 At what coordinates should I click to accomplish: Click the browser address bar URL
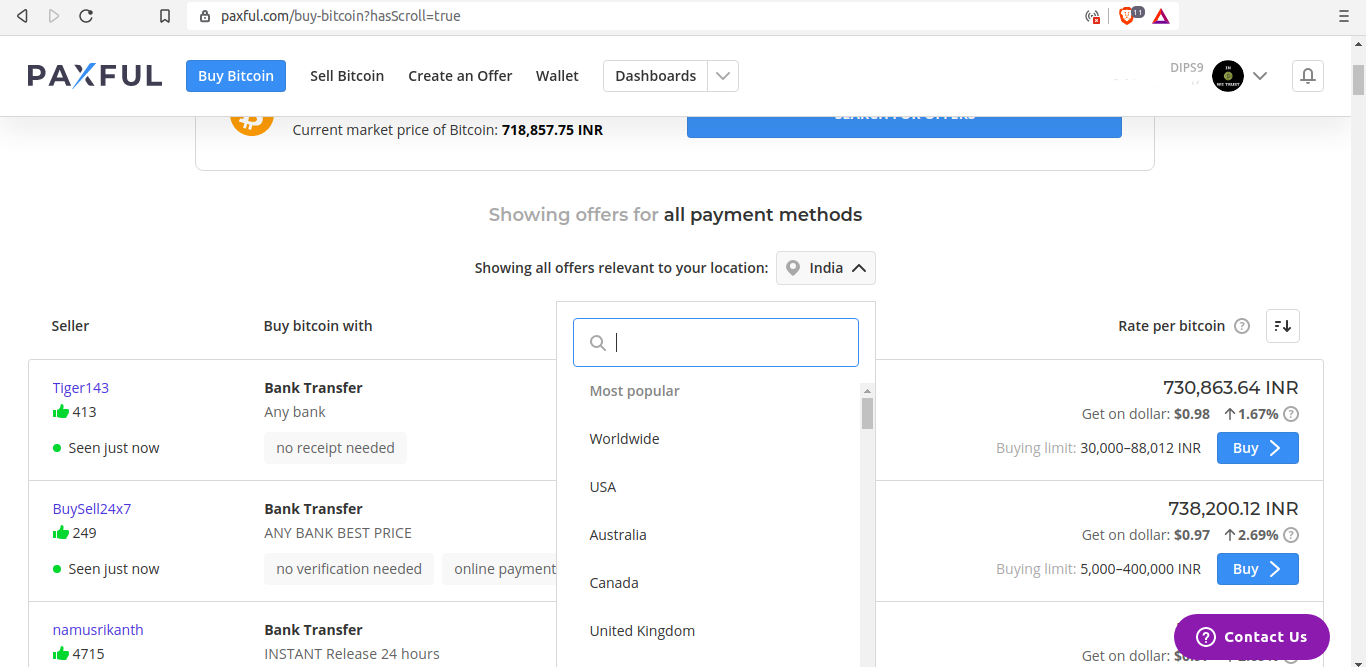[x=340, y=16]
